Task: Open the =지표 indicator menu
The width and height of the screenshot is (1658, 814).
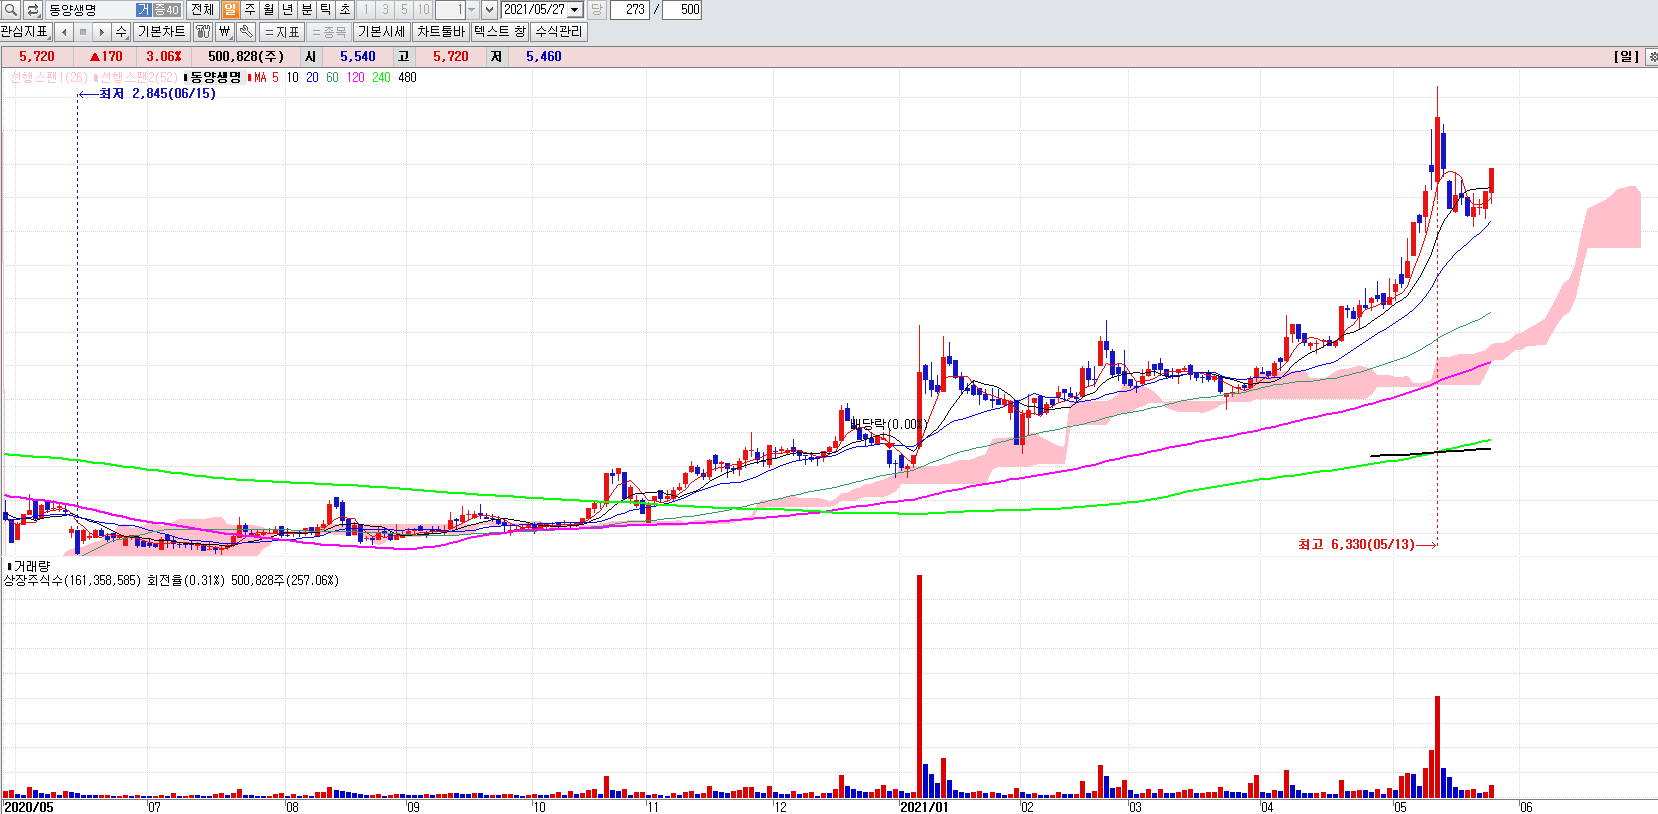Action: click(282, 32)
